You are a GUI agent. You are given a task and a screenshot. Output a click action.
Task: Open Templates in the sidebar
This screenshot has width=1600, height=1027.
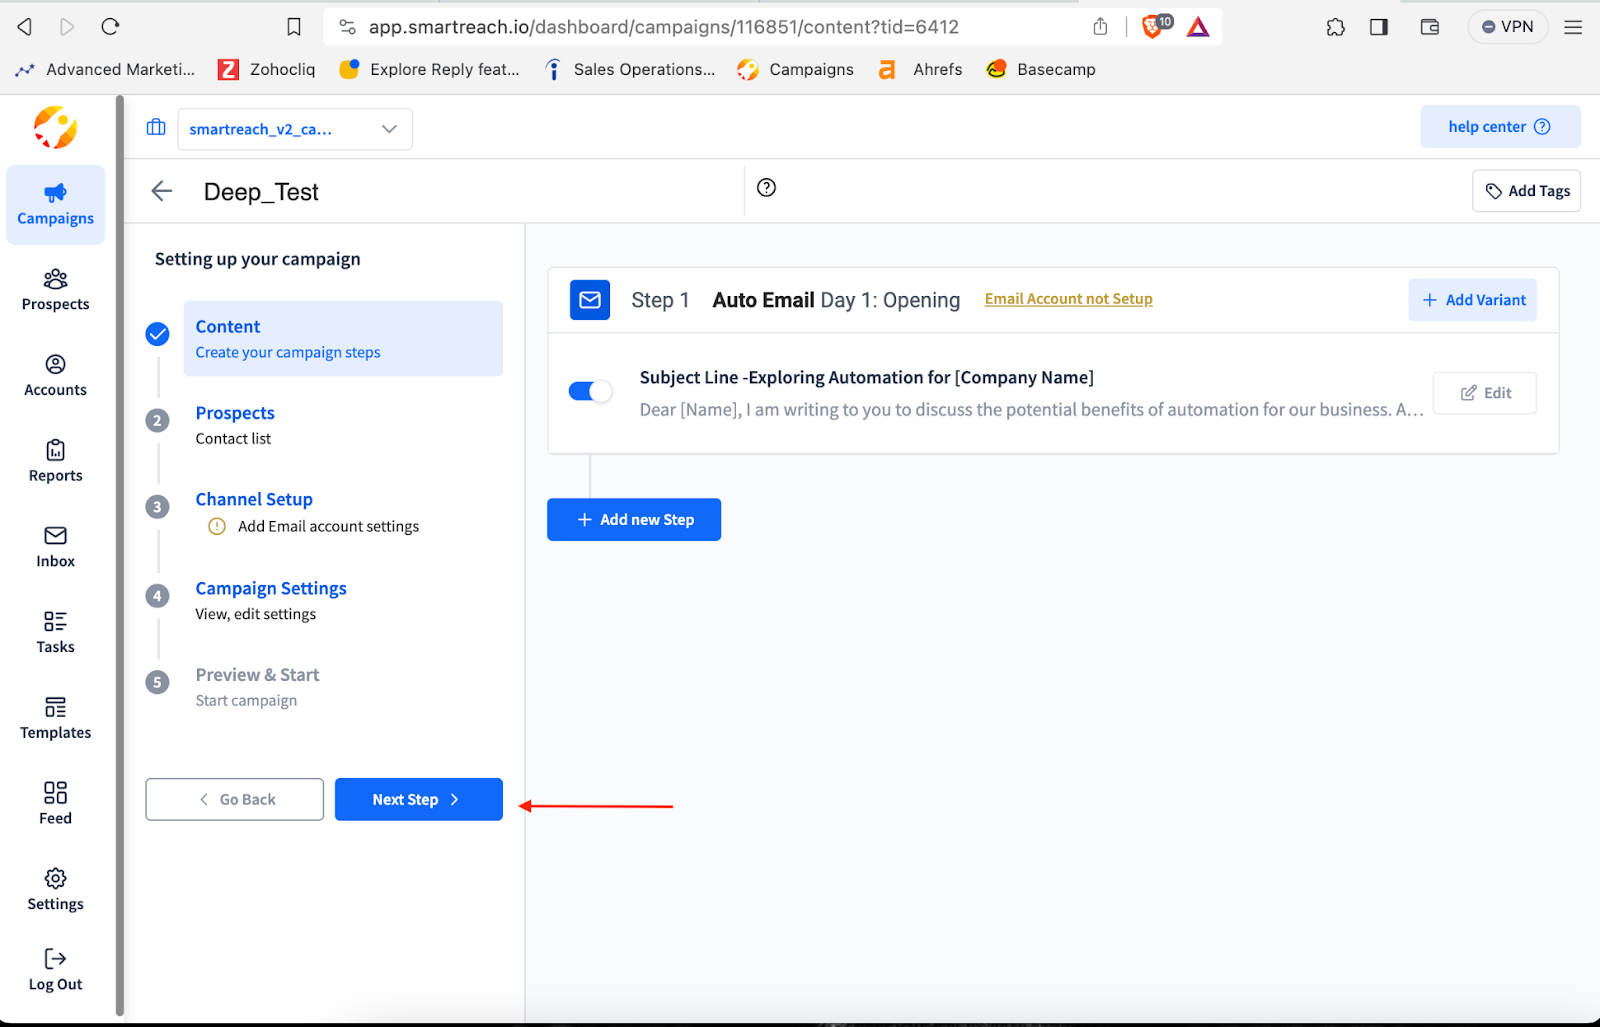point(55,719)
